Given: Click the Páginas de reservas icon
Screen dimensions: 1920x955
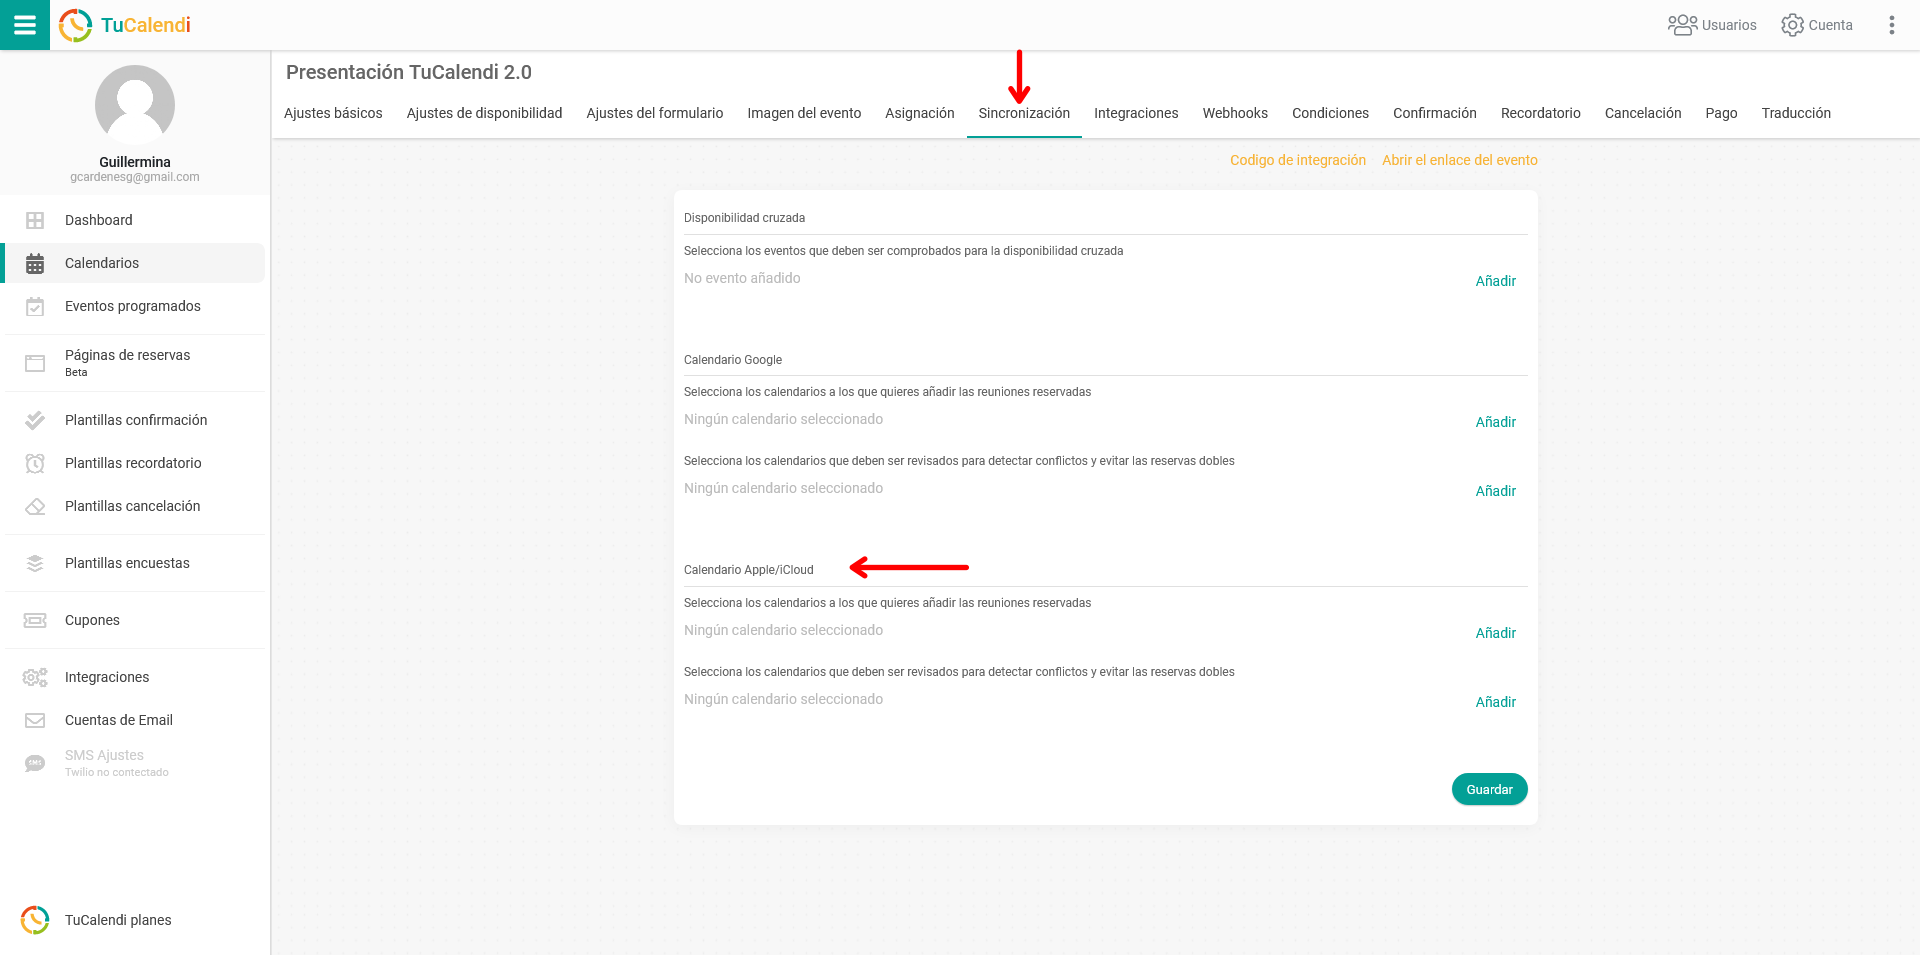Looking at the screenshot, I should click(x=35, y=363).
